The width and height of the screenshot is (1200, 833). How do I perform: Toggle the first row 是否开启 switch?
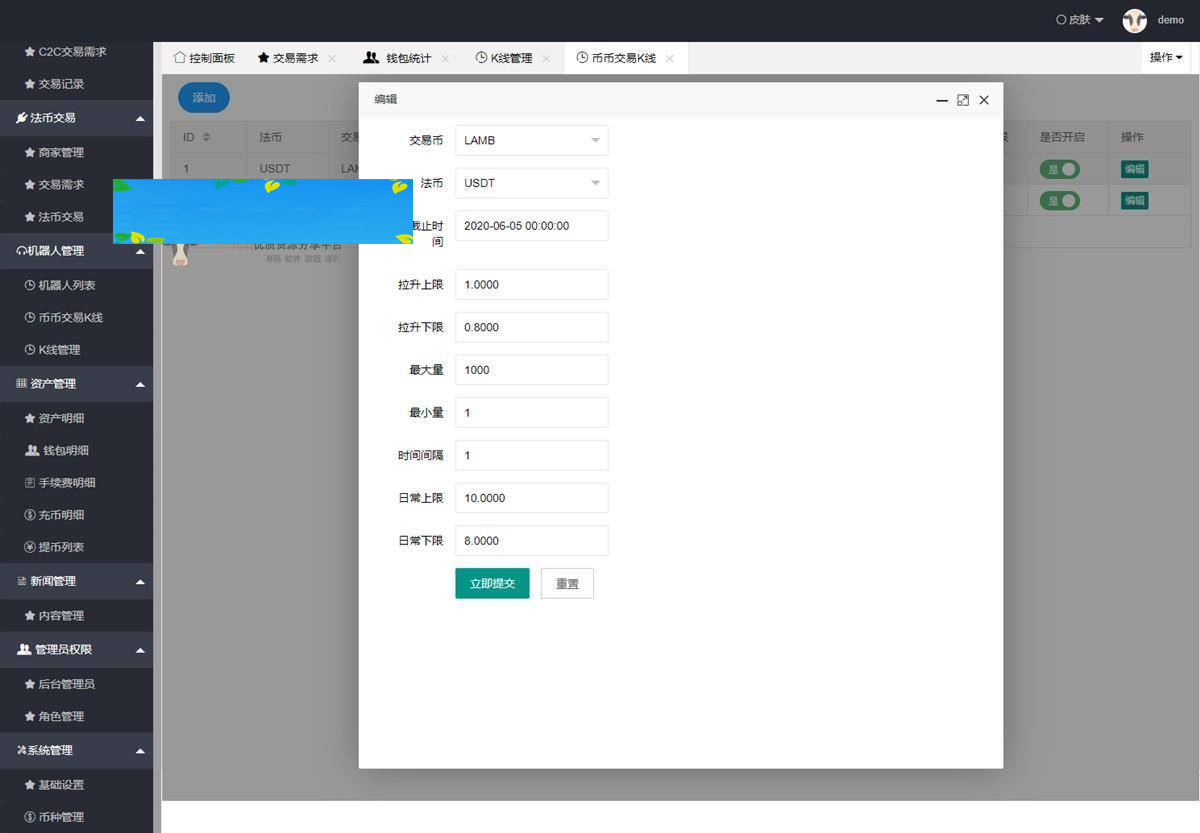(x=1060, y=169)
